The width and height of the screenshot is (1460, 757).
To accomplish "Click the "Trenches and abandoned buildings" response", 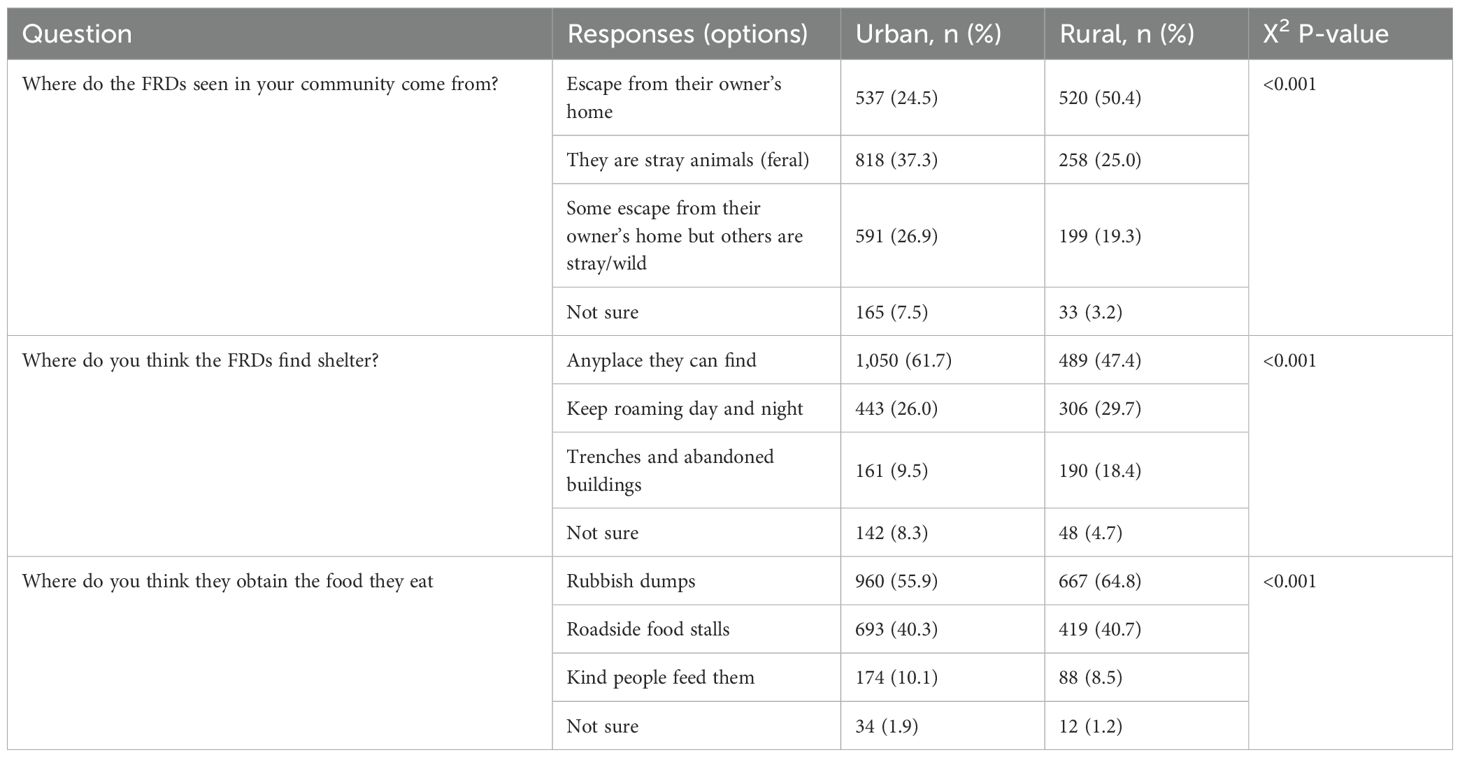I will click(x=670, y=470).
